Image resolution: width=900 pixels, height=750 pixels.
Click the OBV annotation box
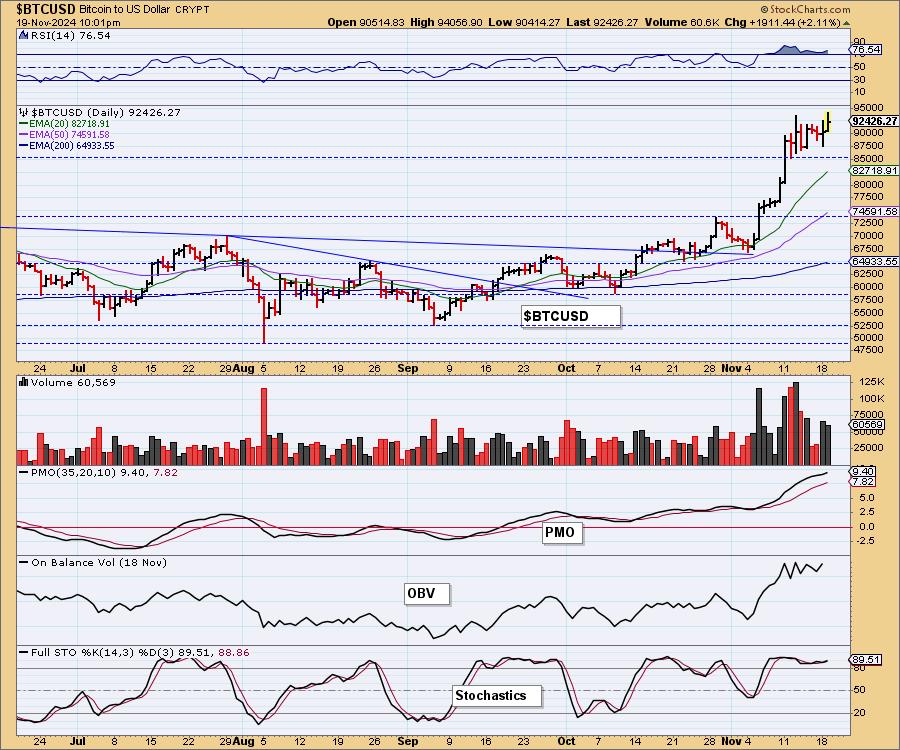(x=427, y=593)
